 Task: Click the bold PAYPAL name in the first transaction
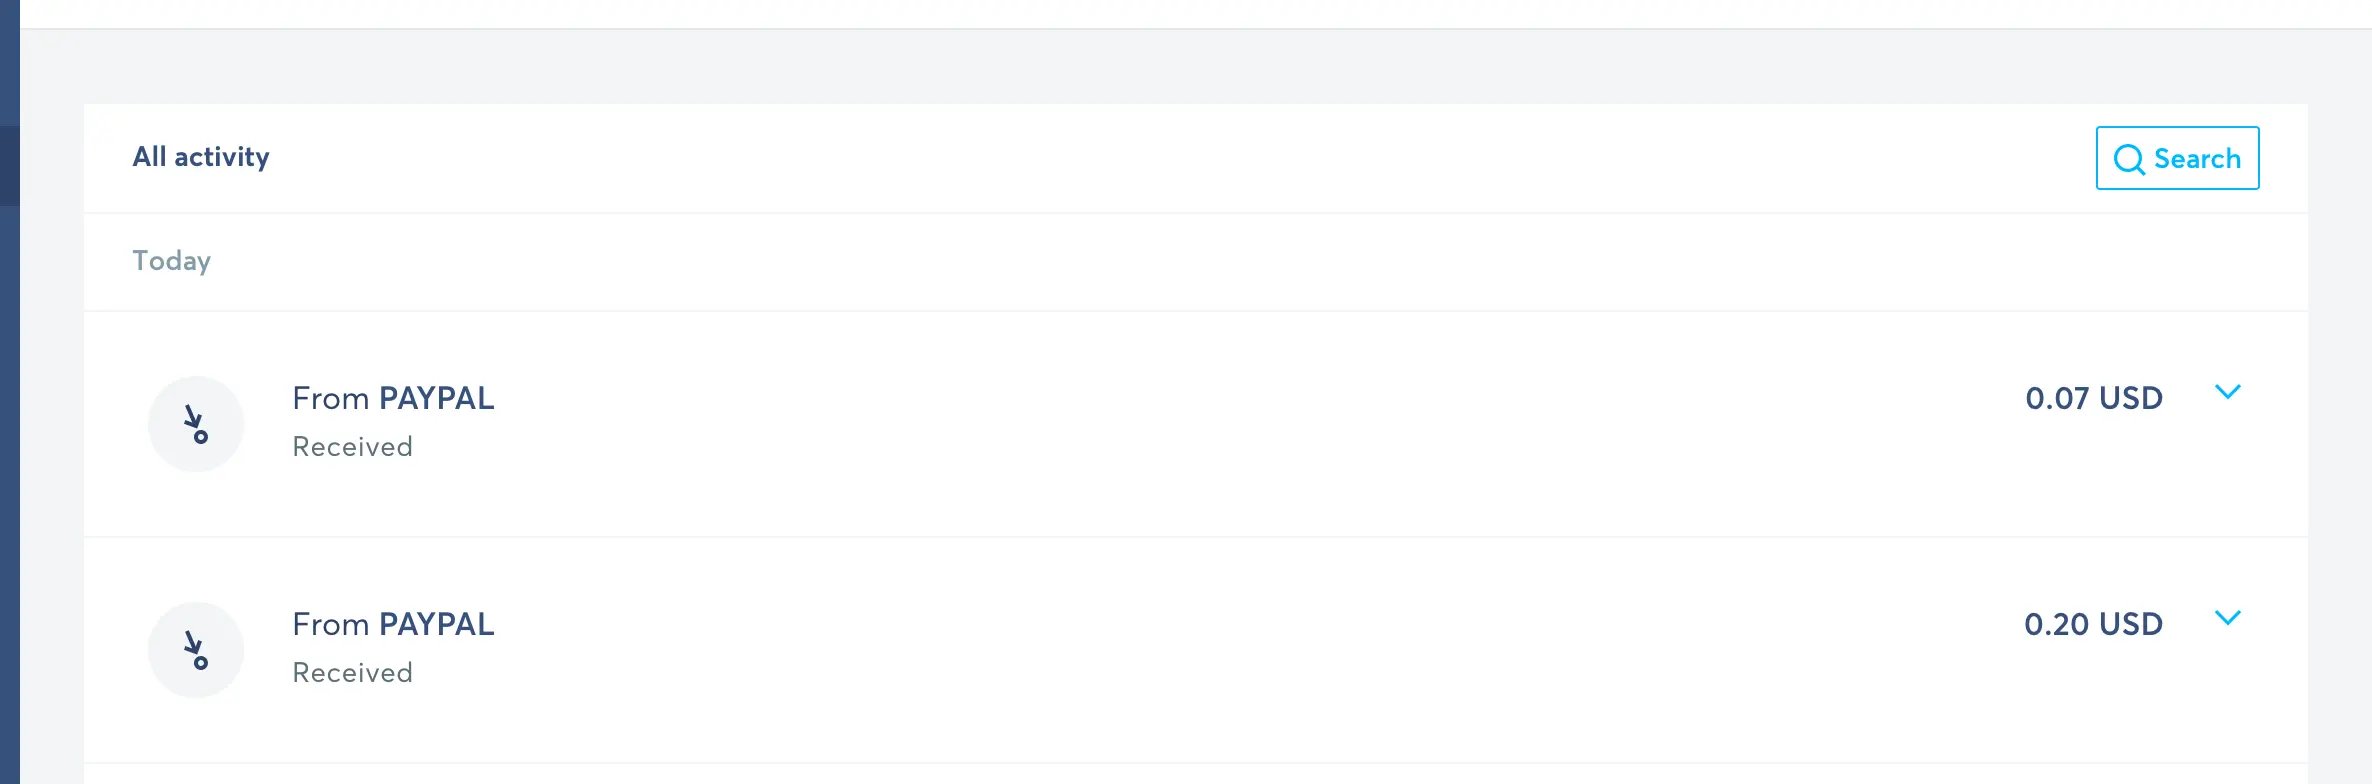pyautogui.click(x=436, y=398)
